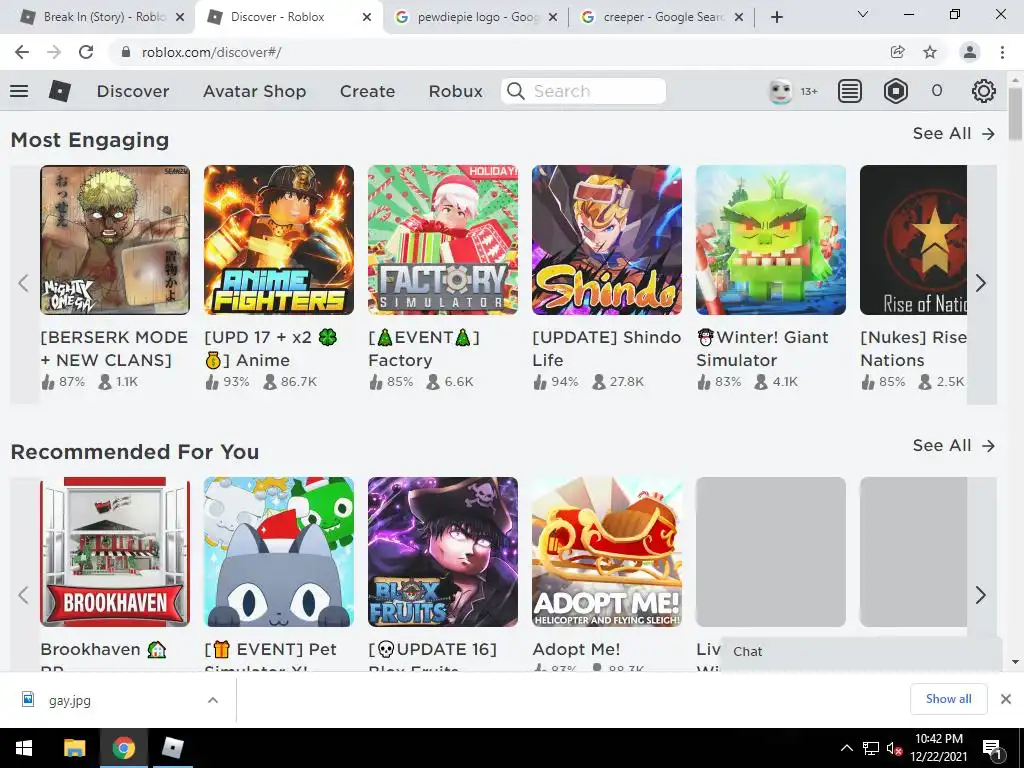View site info via lock icon
Image resolution: width=1024 pixels, height=768 pixels.
(126, 52)
